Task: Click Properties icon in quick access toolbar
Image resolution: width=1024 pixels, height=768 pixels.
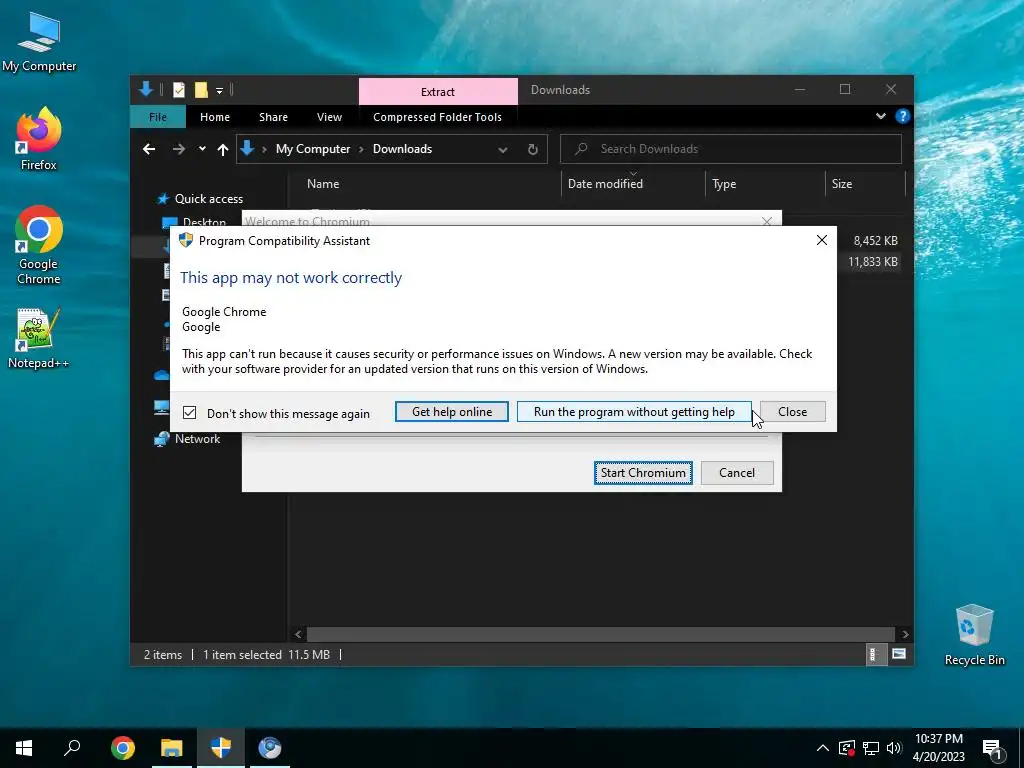Action: [x=178, y=89]
